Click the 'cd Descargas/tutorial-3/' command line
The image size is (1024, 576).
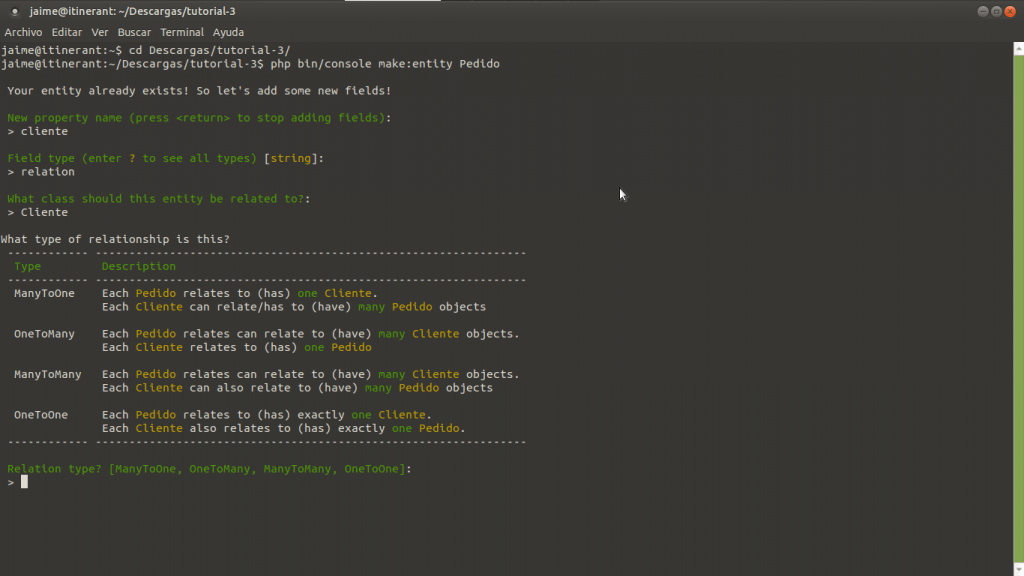[210, 50]
